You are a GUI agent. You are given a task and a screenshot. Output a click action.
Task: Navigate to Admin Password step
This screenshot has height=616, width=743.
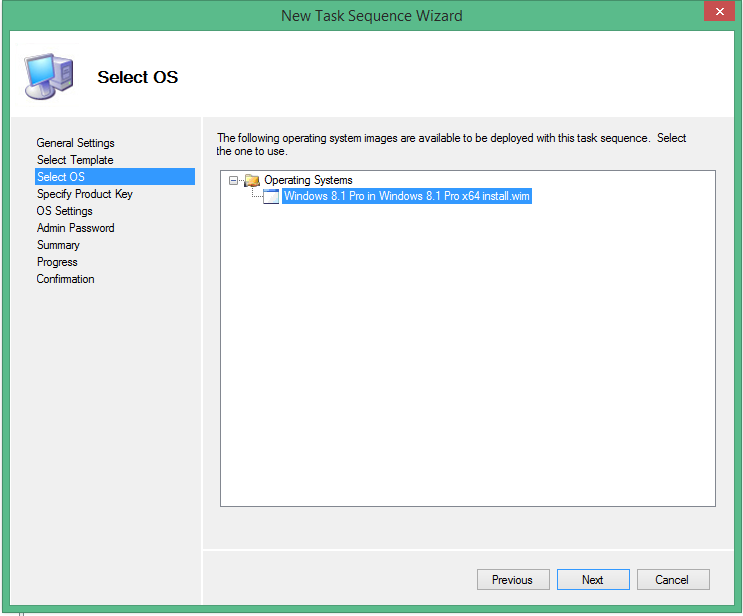coord(76,228)
